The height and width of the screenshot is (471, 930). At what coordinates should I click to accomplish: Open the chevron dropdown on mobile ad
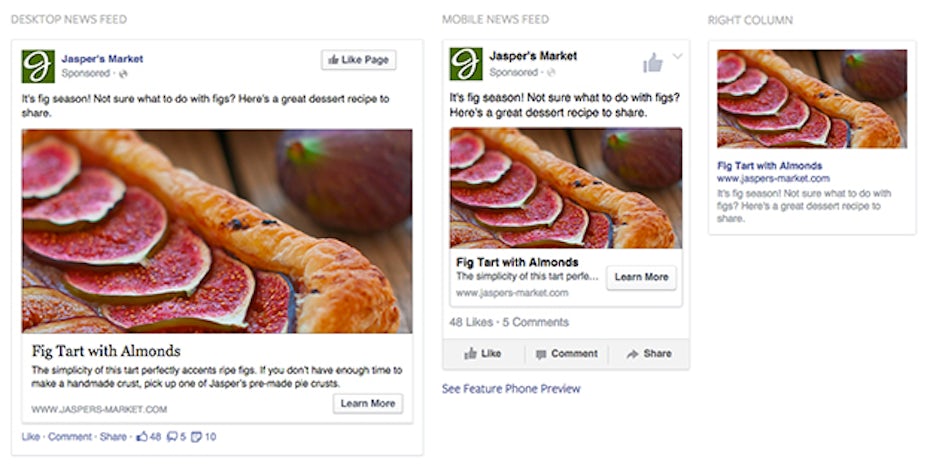(677, 57)
